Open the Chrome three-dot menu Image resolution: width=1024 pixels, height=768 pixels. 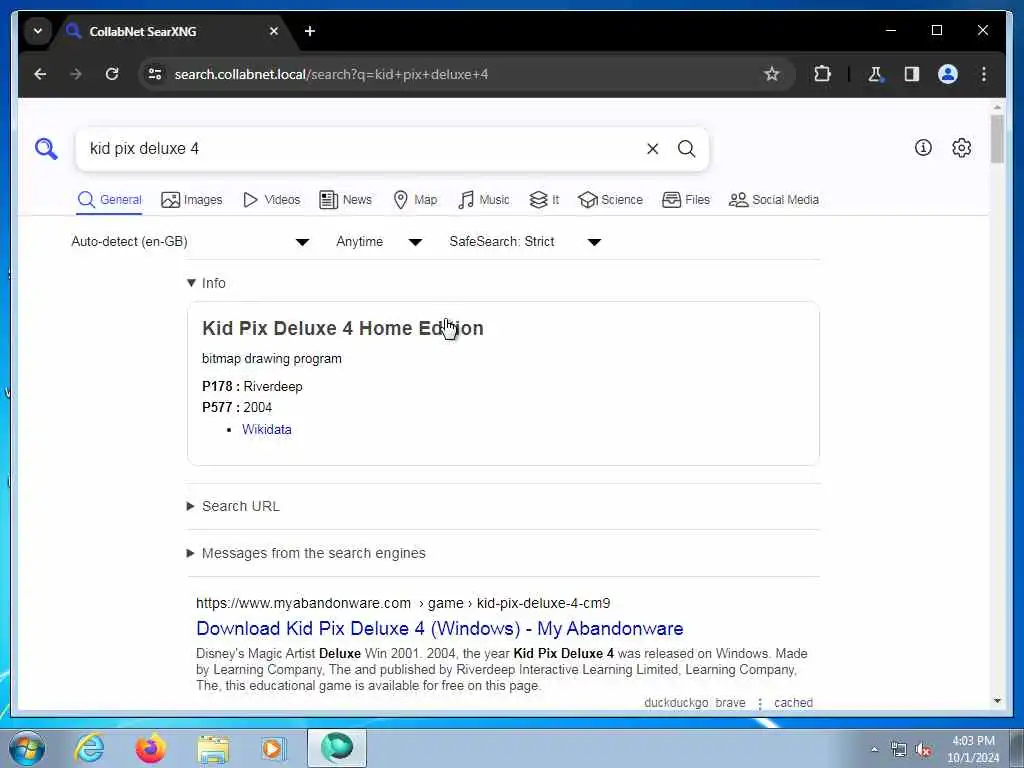(x=984, y=74)
